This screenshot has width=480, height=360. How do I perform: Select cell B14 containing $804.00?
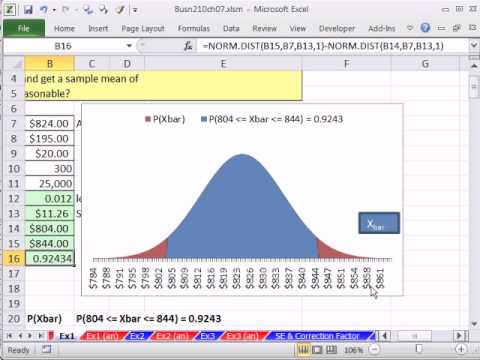49,229
